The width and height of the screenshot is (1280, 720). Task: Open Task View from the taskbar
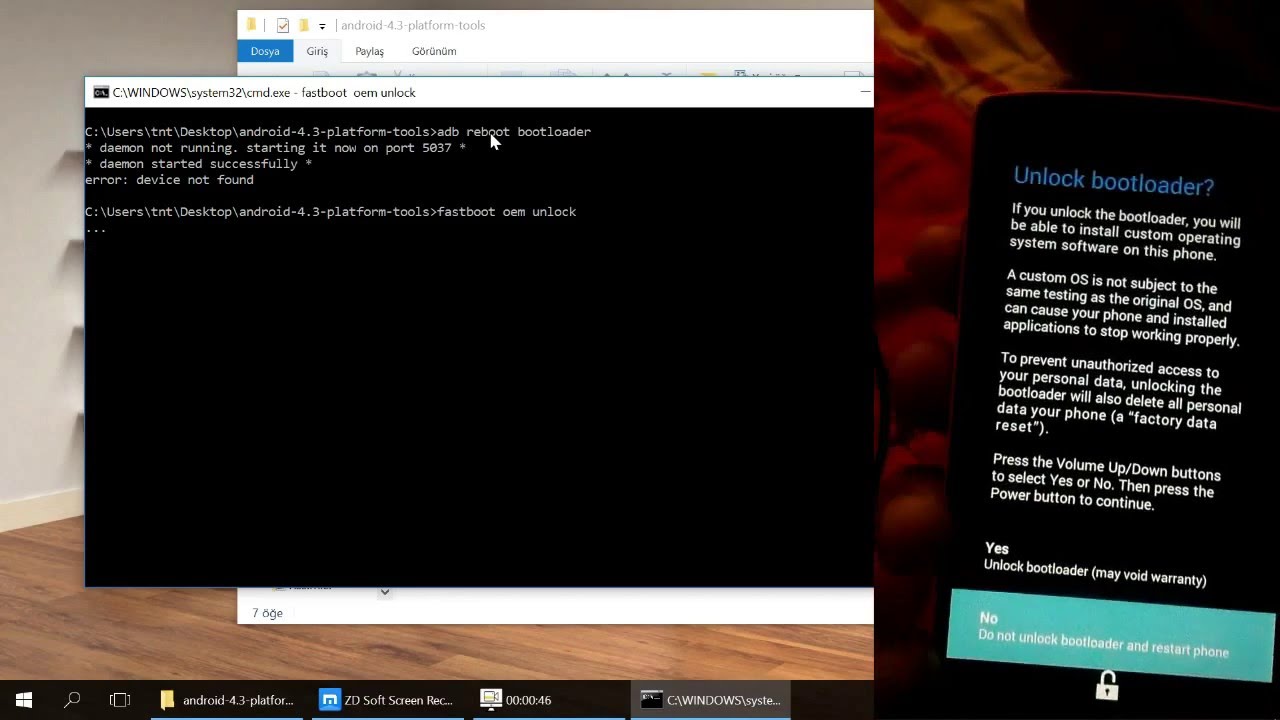(120, 700)
